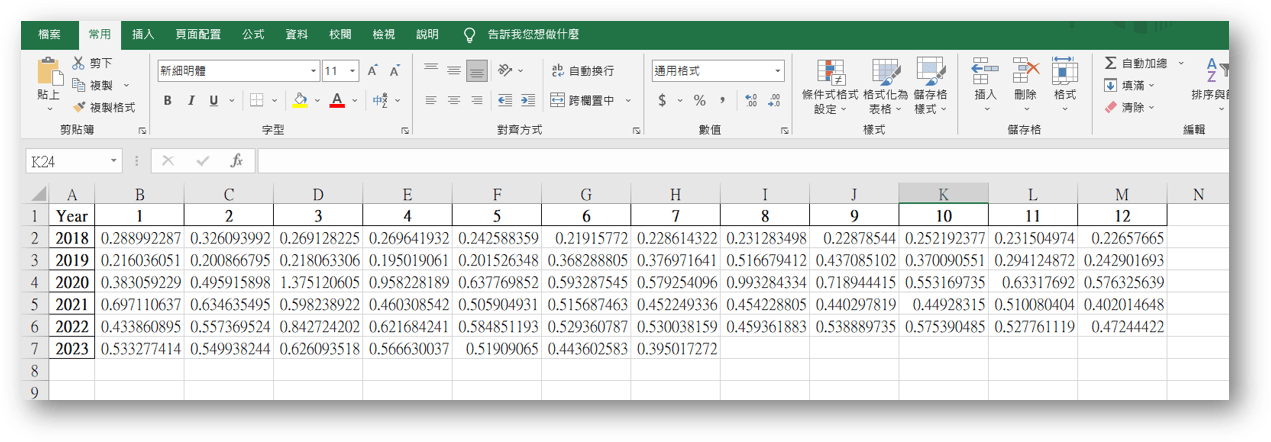The width and height of the screenshot is (1271, 442).
Task: Open Conditional Formatting (條件式格式設定)
Action: pyautogui.click(x=830, y=86)
